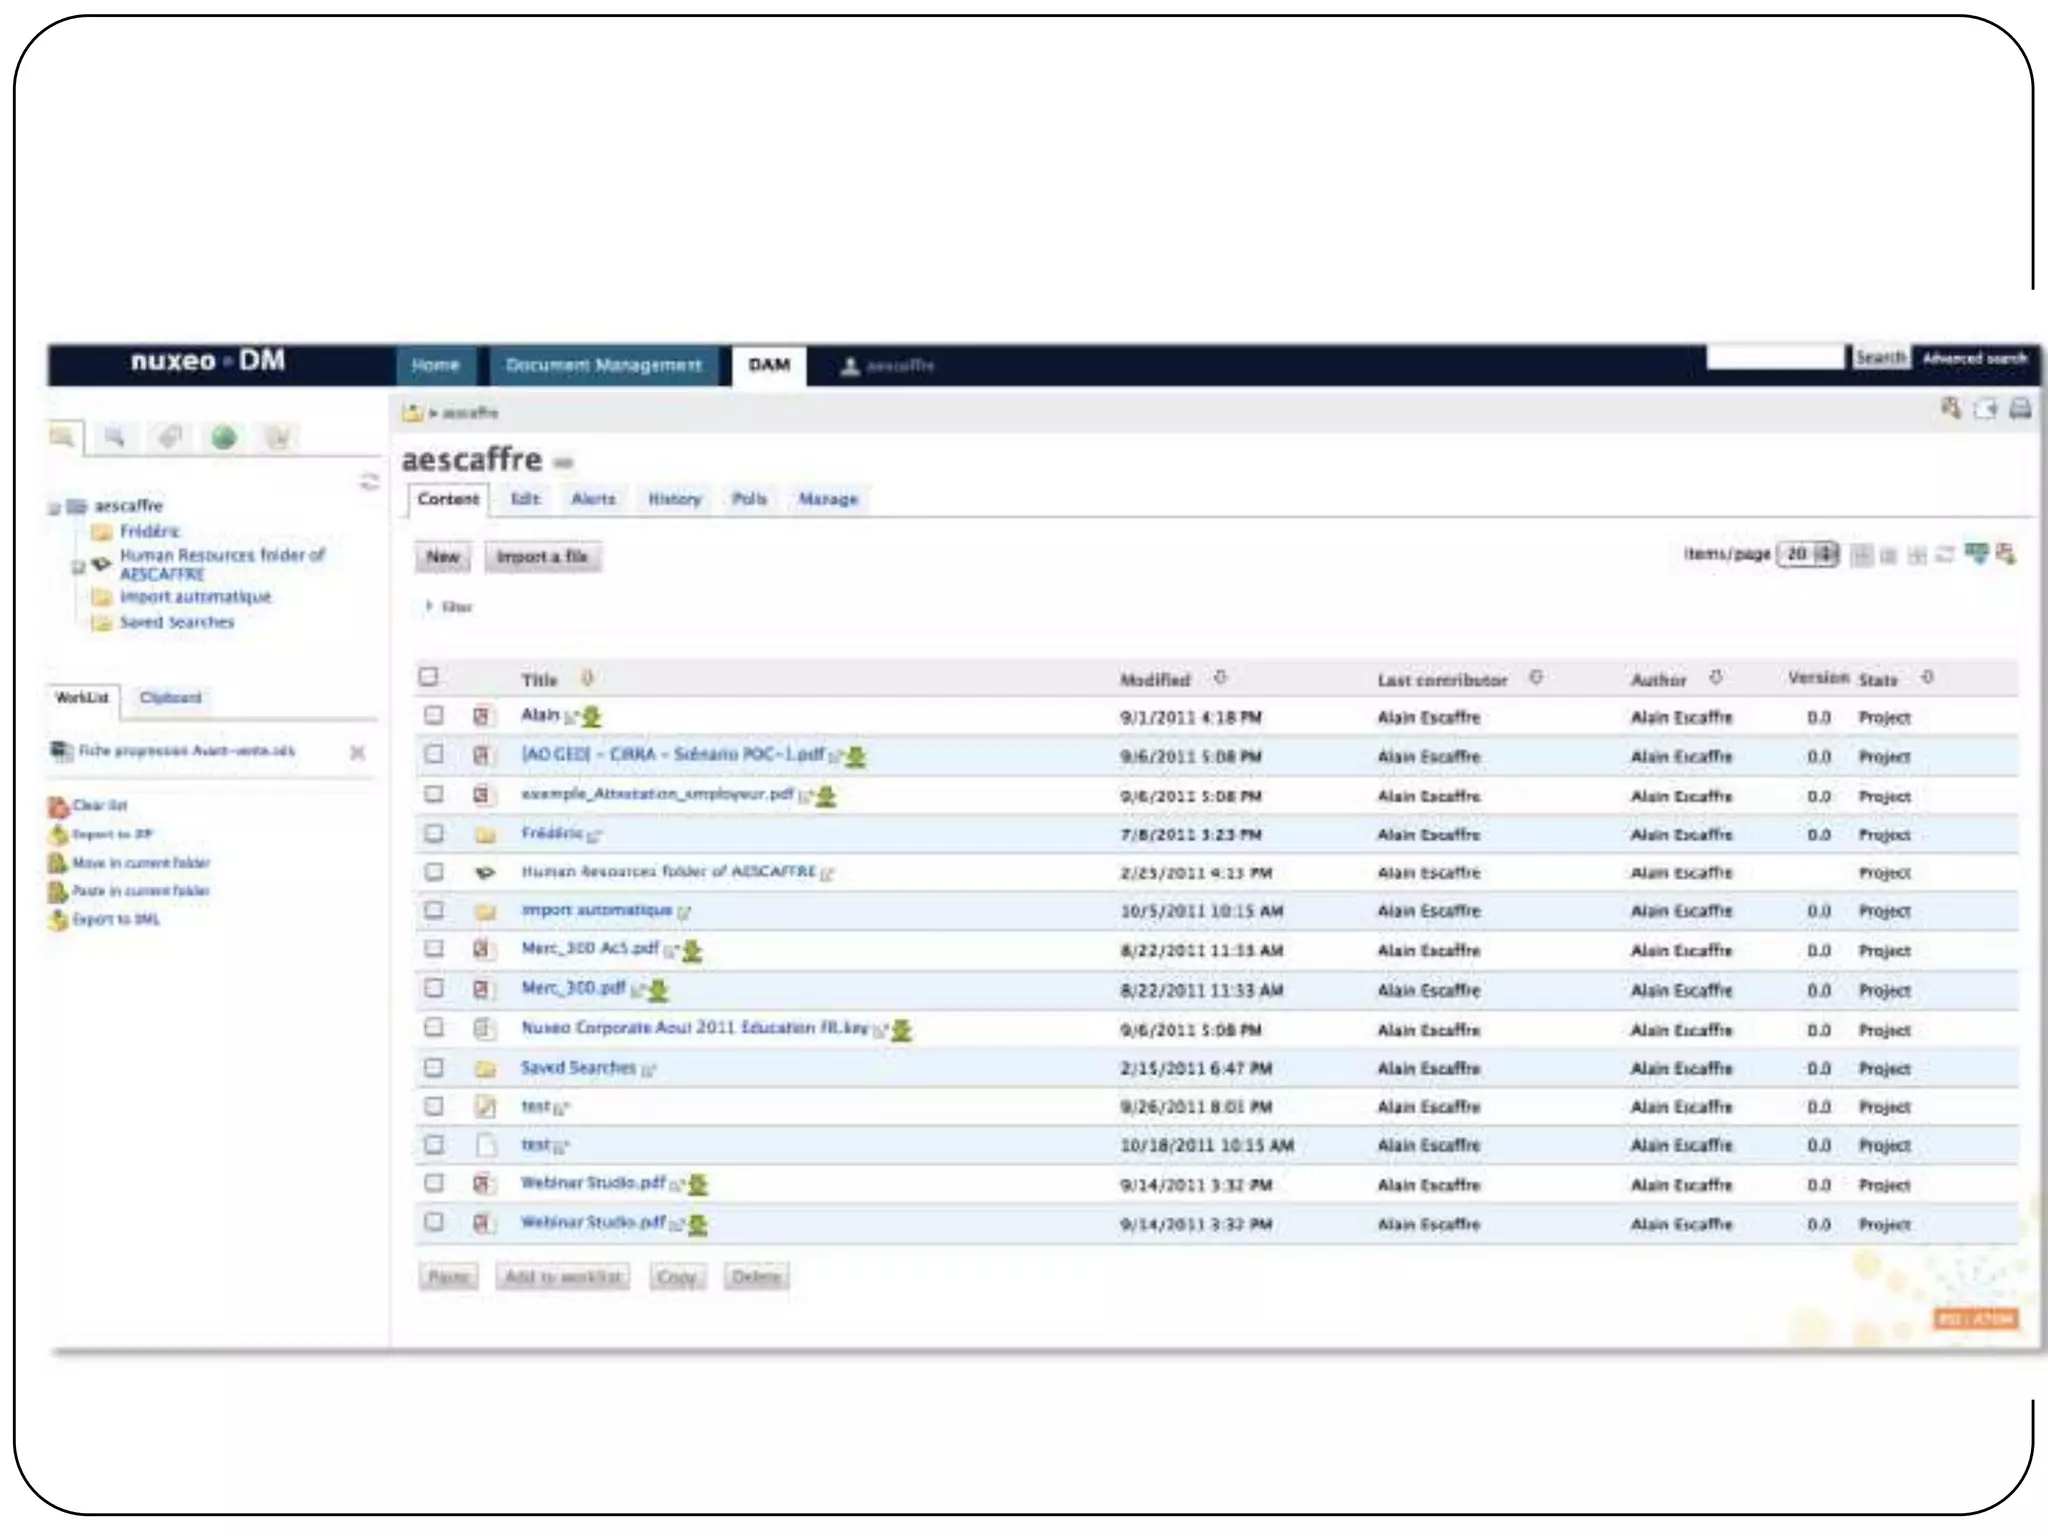Select checkbox next to Saved Searches row

click(x=433, y=1067)
